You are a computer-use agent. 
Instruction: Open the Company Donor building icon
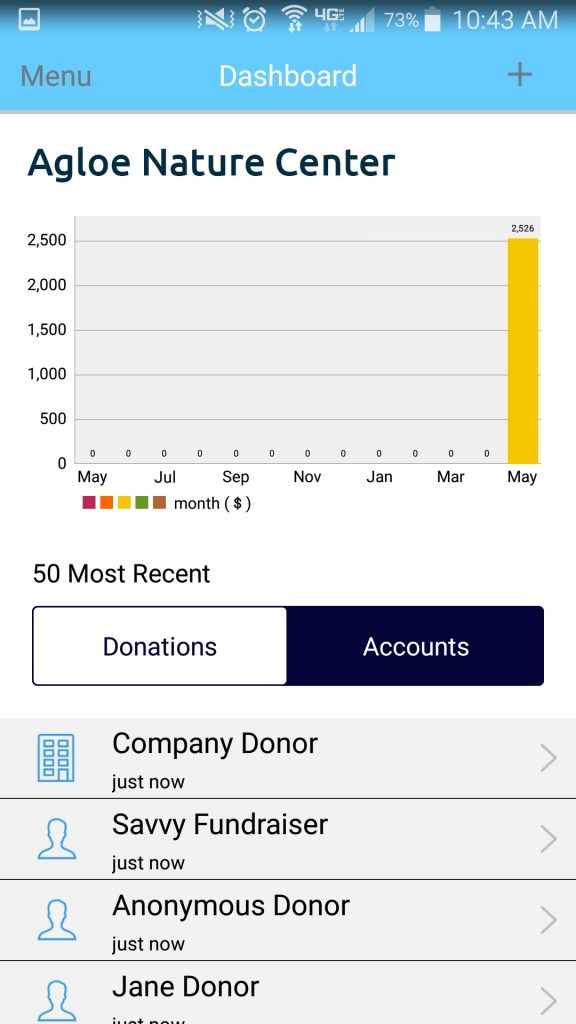pyautogui.click(x=56, y=758)
